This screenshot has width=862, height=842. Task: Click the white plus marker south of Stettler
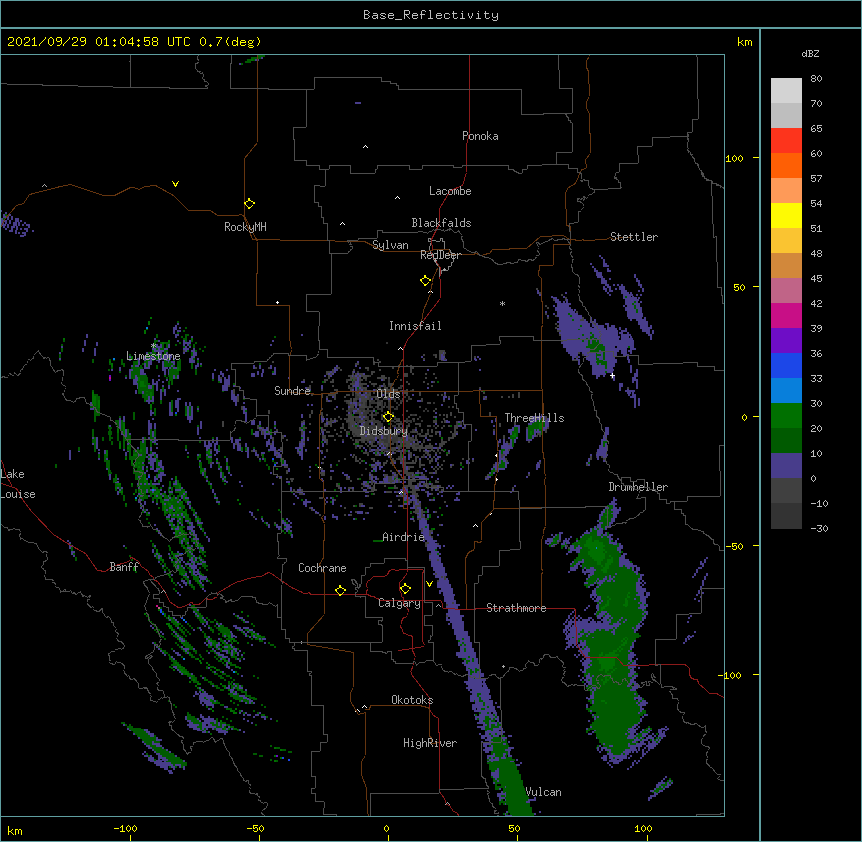(612, 375)
